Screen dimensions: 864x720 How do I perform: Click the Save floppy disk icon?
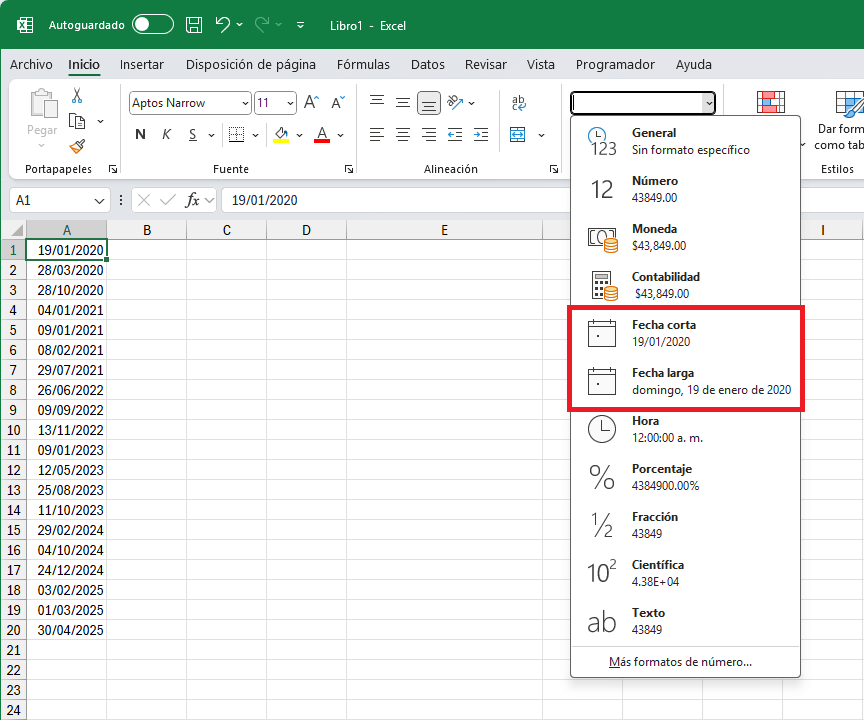coord(193,25)
